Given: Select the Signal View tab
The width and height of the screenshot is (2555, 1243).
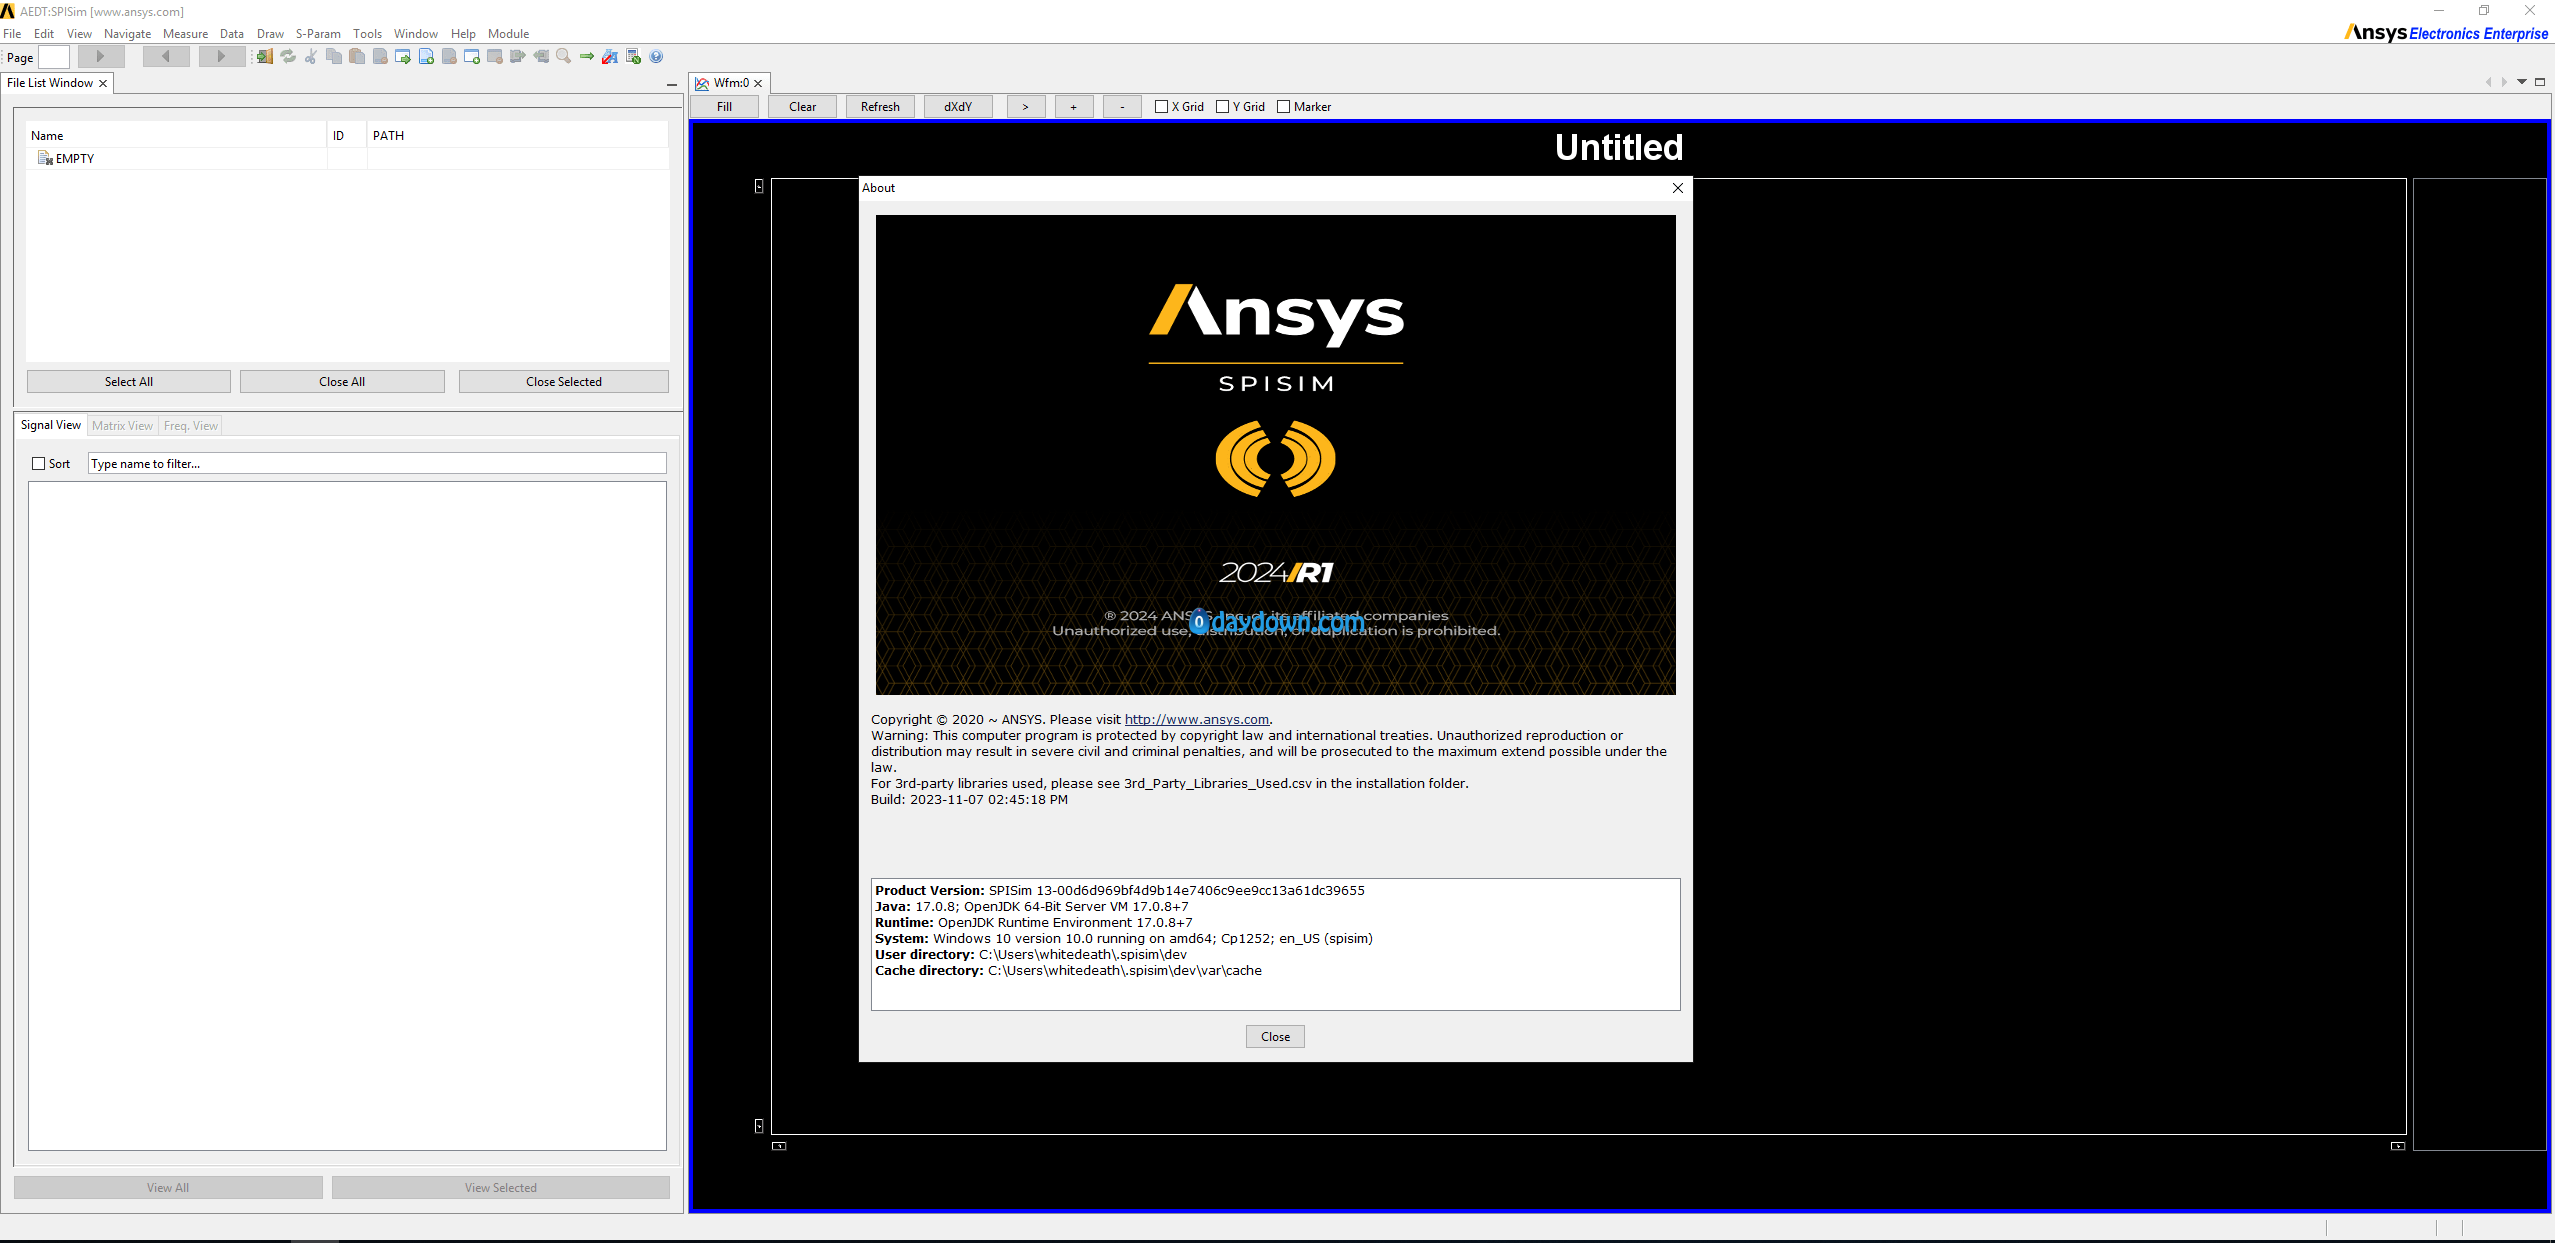Looking at the screenshot, I should [51, 425].
